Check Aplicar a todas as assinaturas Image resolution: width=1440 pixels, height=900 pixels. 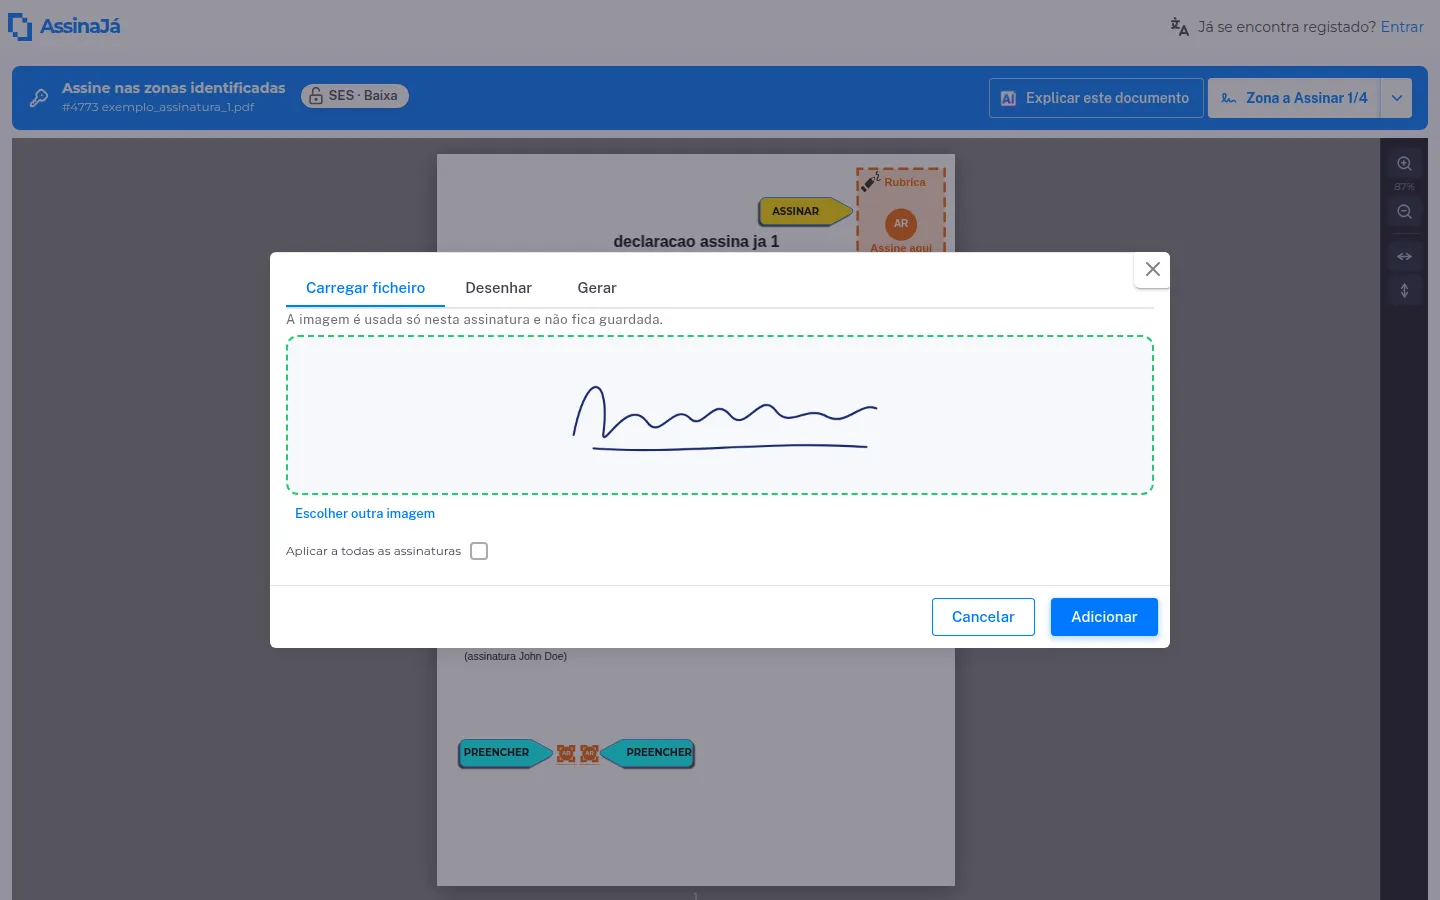point(479,551)
